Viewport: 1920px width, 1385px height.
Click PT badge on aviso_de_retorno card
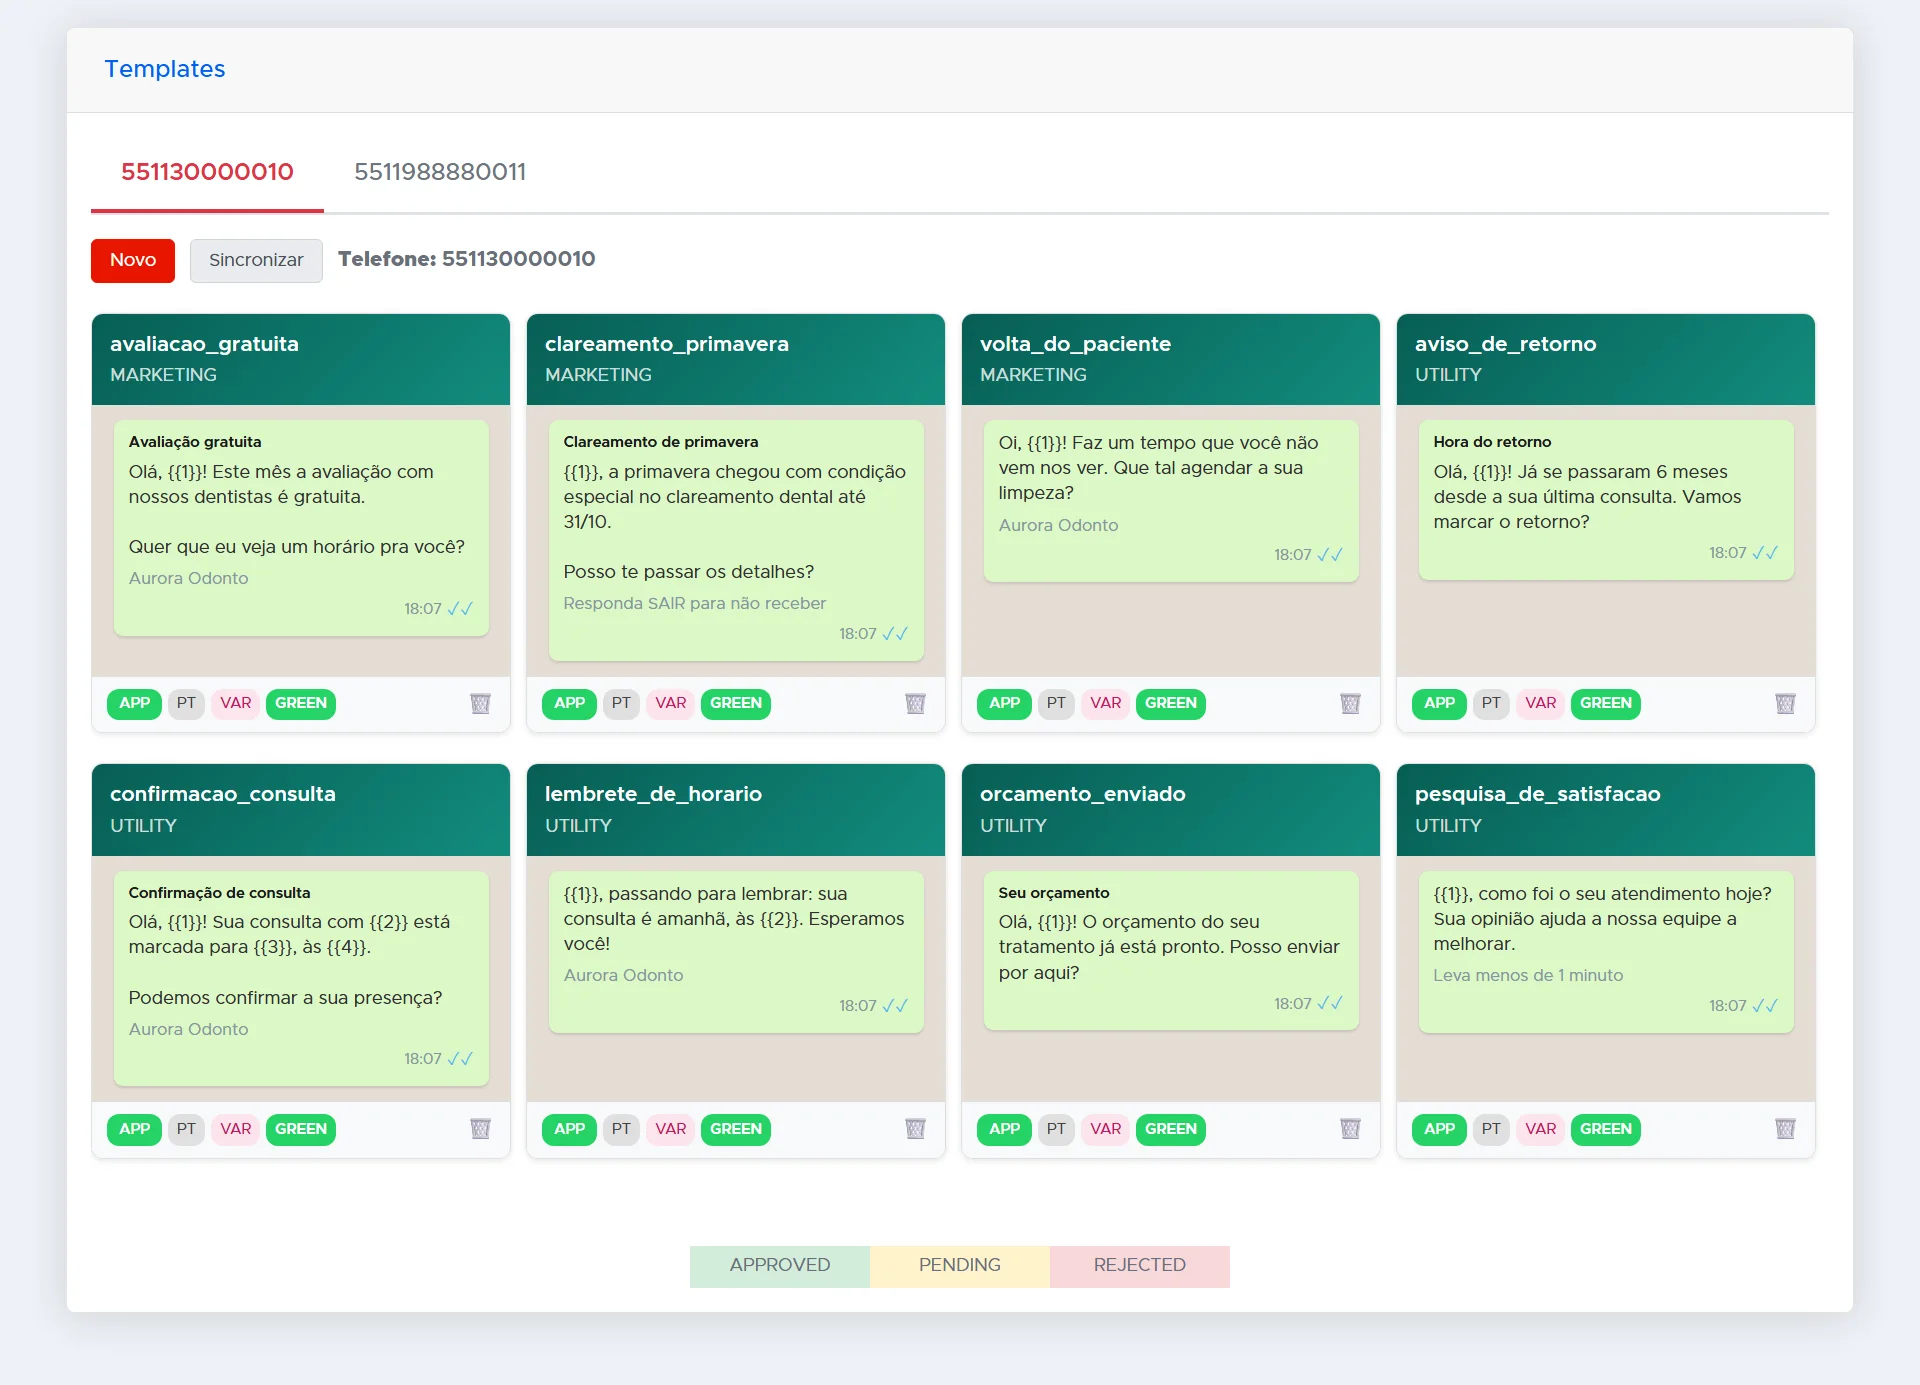tap(1491, 703)
